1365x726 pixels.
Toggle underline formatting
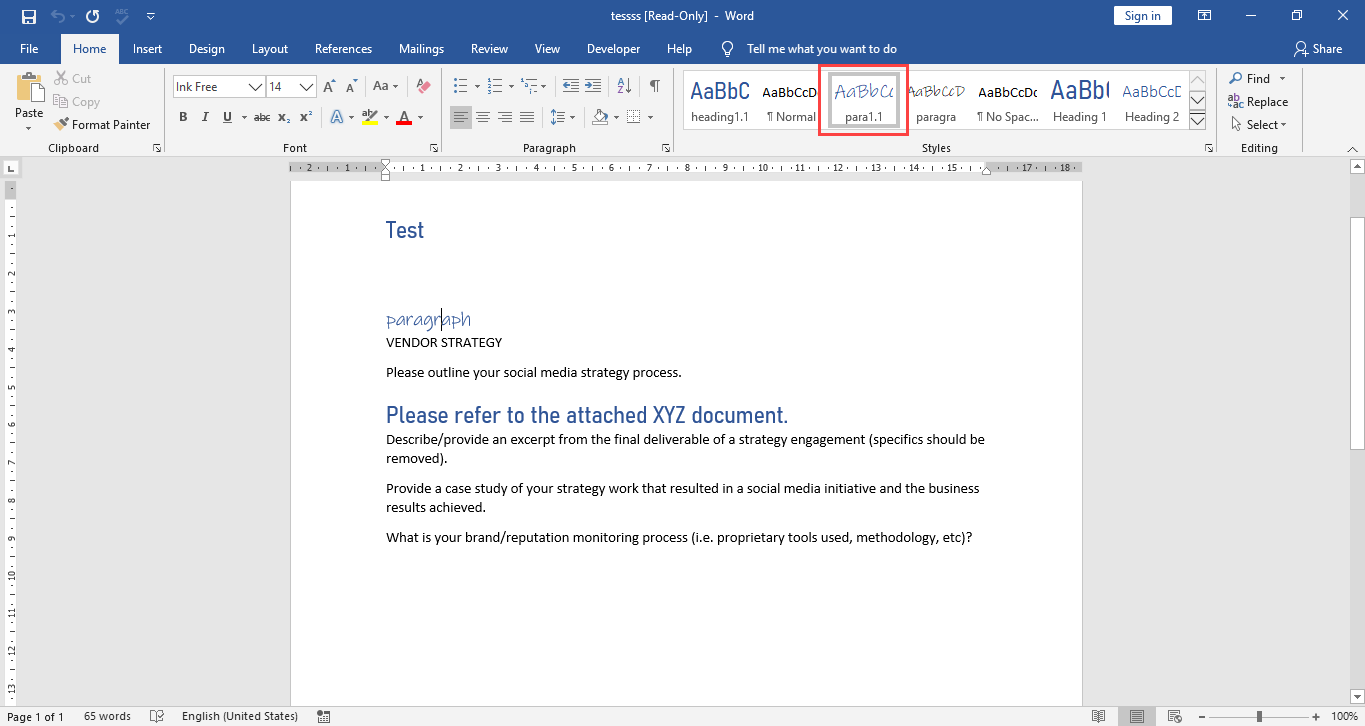tap(228, 117)
